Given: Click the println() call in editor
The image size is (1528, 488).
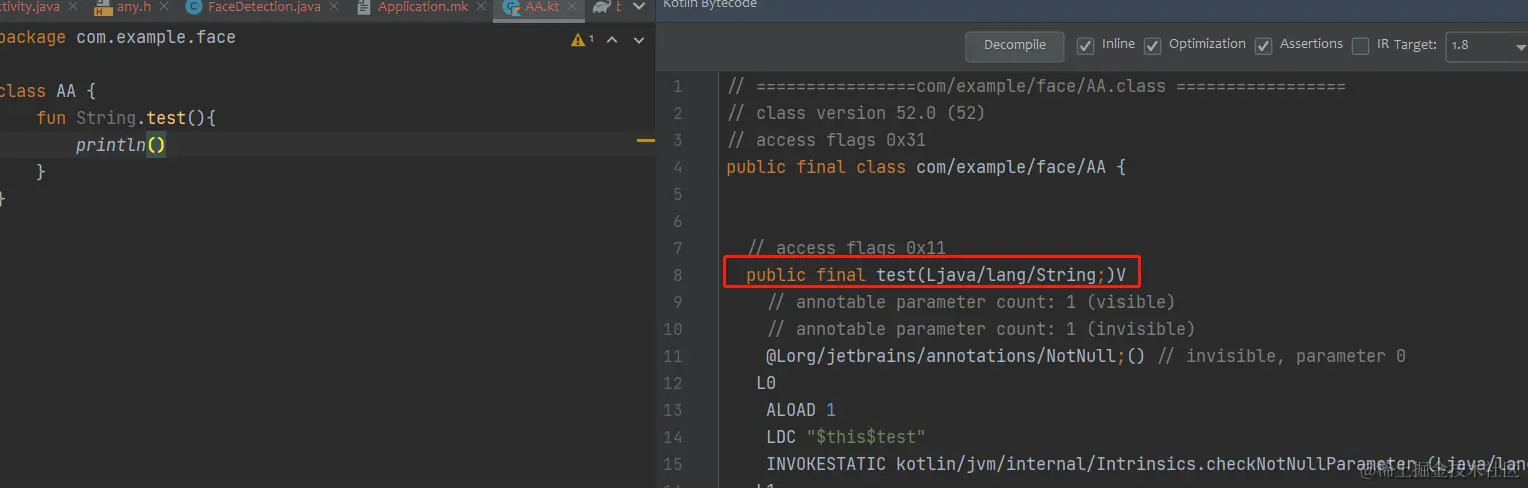Looking at the screenshot, I should point(121,145).
